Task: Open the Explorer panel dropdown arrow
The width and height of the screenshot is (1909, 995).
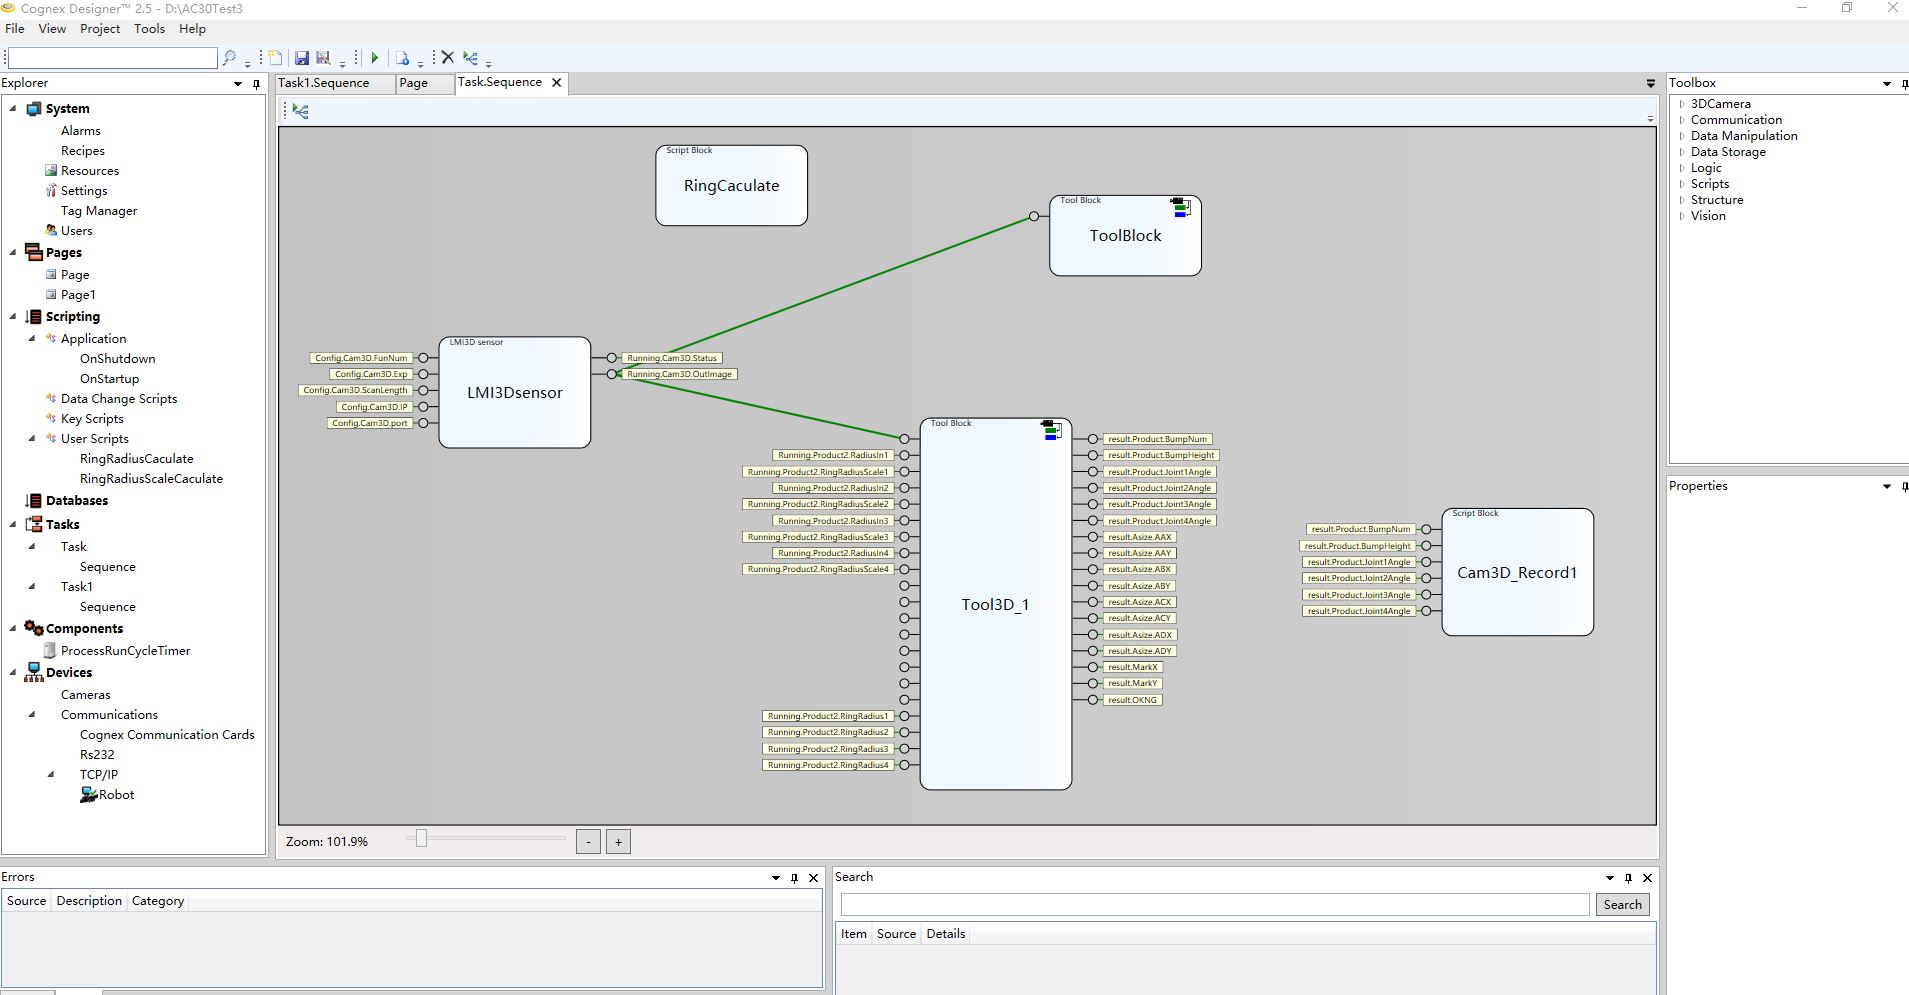Action: [x=238, y=84]
